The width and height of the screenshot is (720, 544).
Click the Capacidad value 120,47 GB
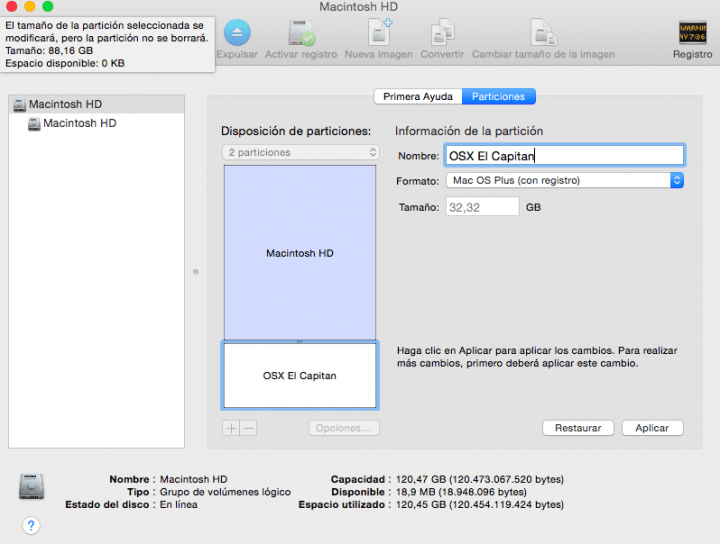[x=479, y=479]
